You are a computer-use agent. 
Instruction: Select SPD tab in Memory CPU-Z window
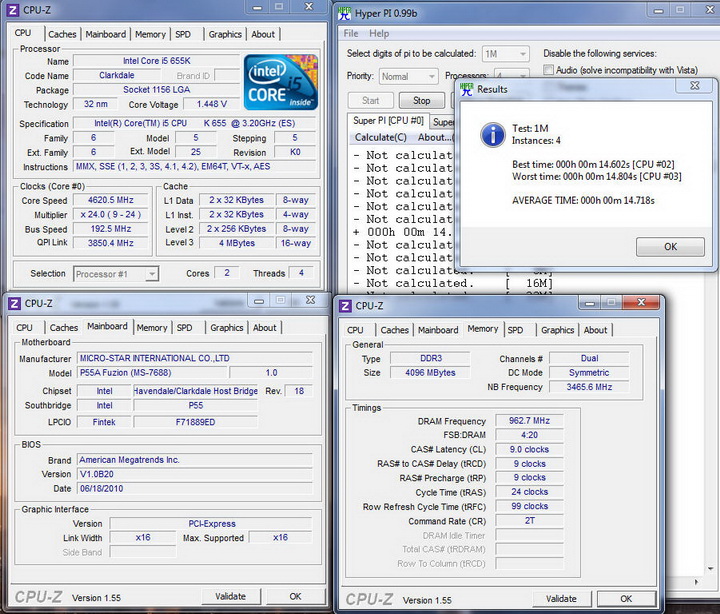coord(515,330)
